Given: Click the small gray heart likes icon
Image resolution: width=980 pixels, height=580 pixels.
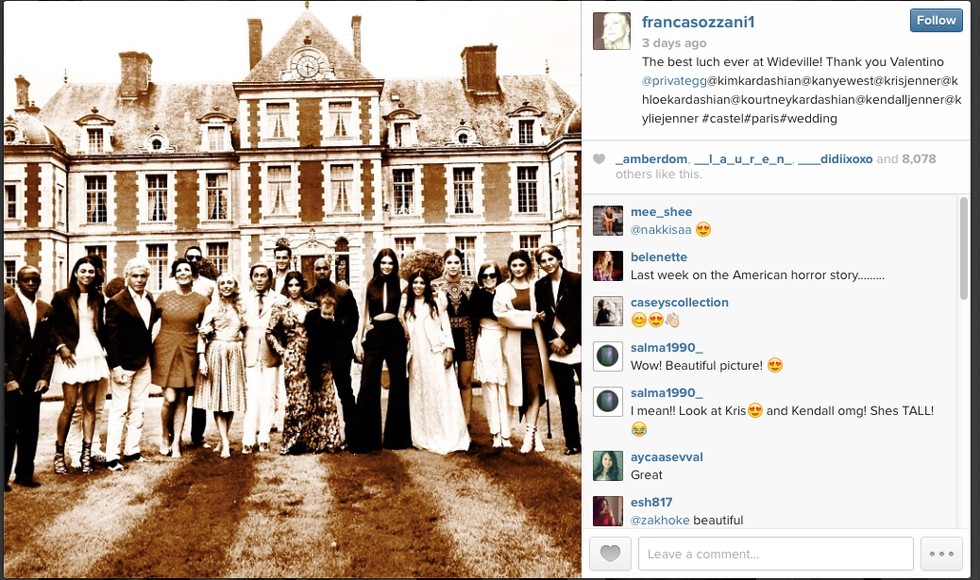Looking at the screenshot, I should click(599, 159).
